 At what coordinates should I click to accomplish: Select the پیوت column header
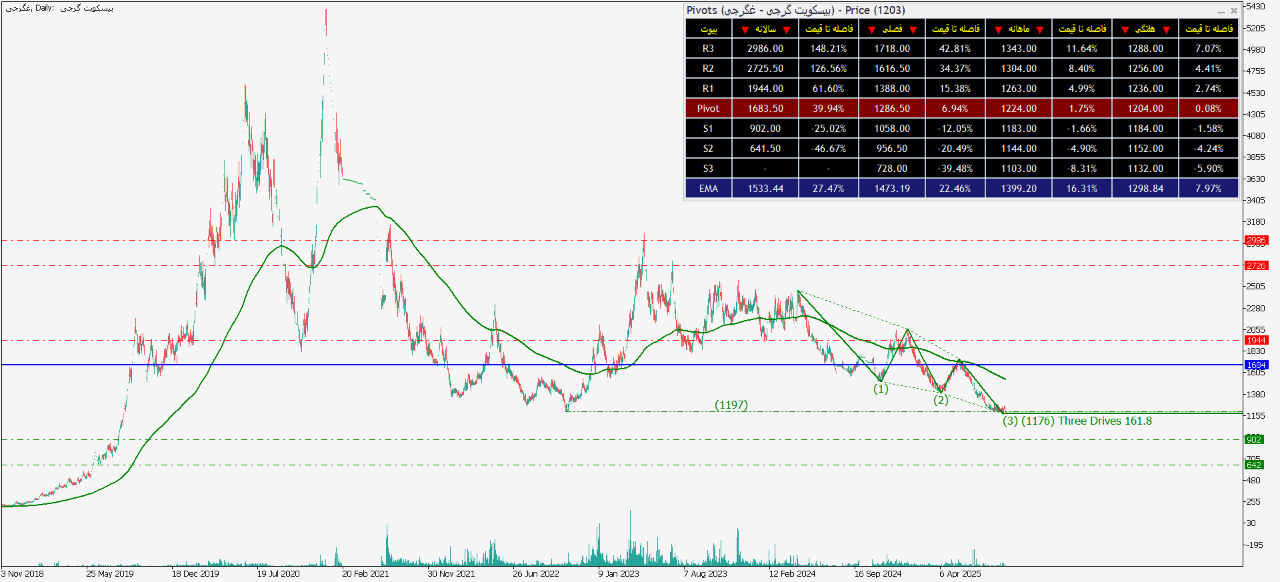pos(708,29)
